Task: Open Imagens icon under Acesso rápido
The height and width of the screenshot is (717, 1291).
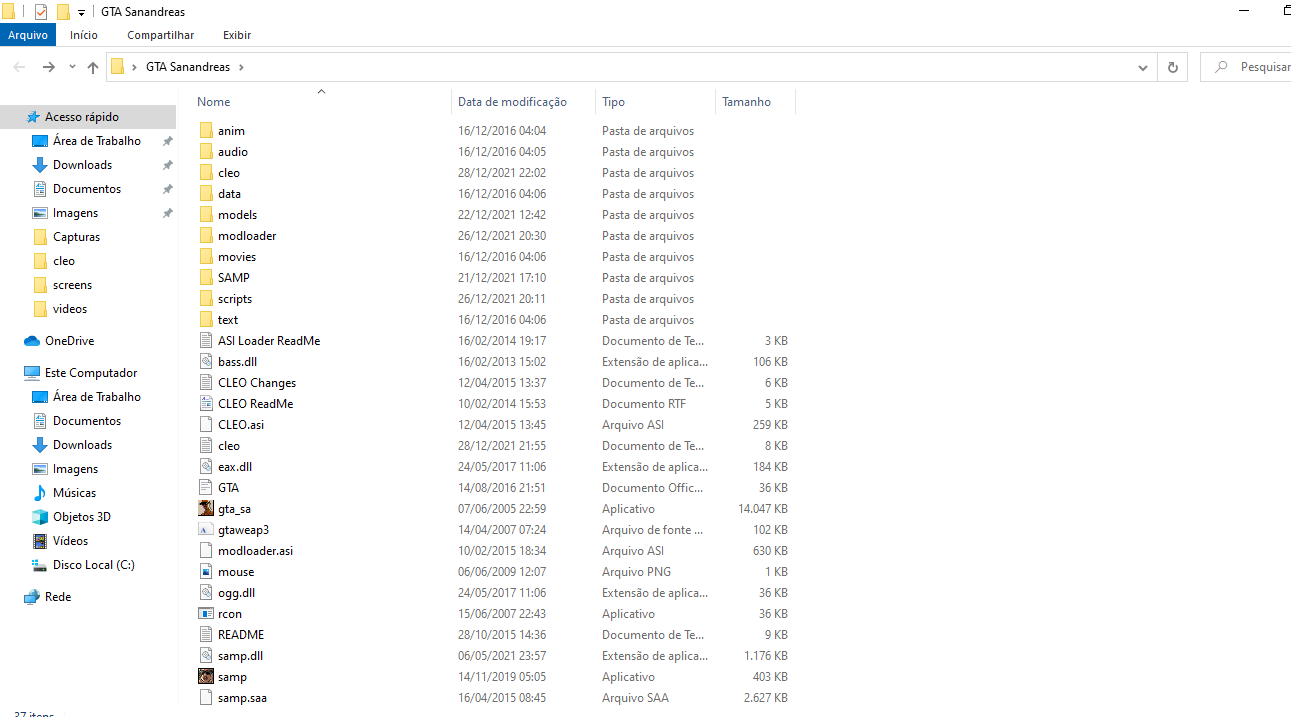Action: point(40,213)
